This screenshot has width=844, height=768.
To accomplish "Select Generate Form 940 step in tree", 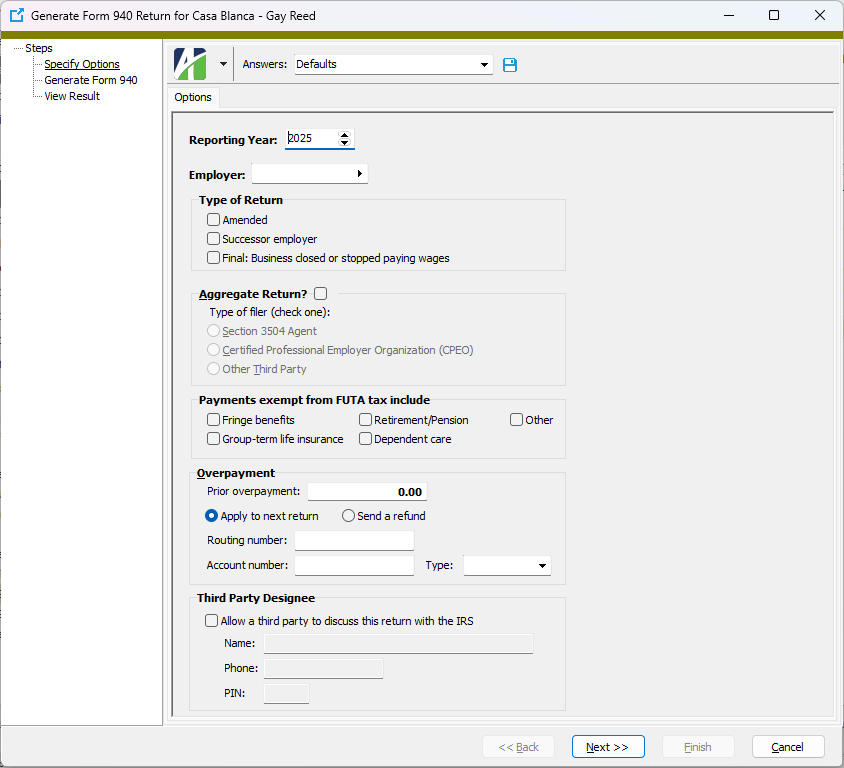I will click(91, 80).
